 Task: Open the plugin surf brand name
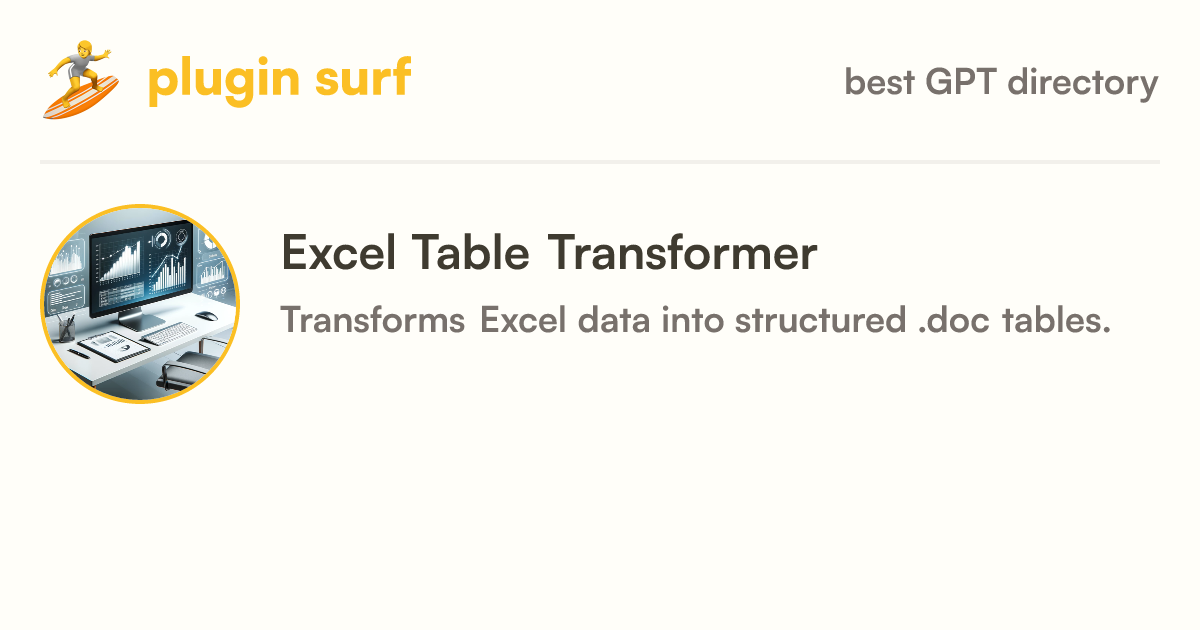[x=279, y=80]
